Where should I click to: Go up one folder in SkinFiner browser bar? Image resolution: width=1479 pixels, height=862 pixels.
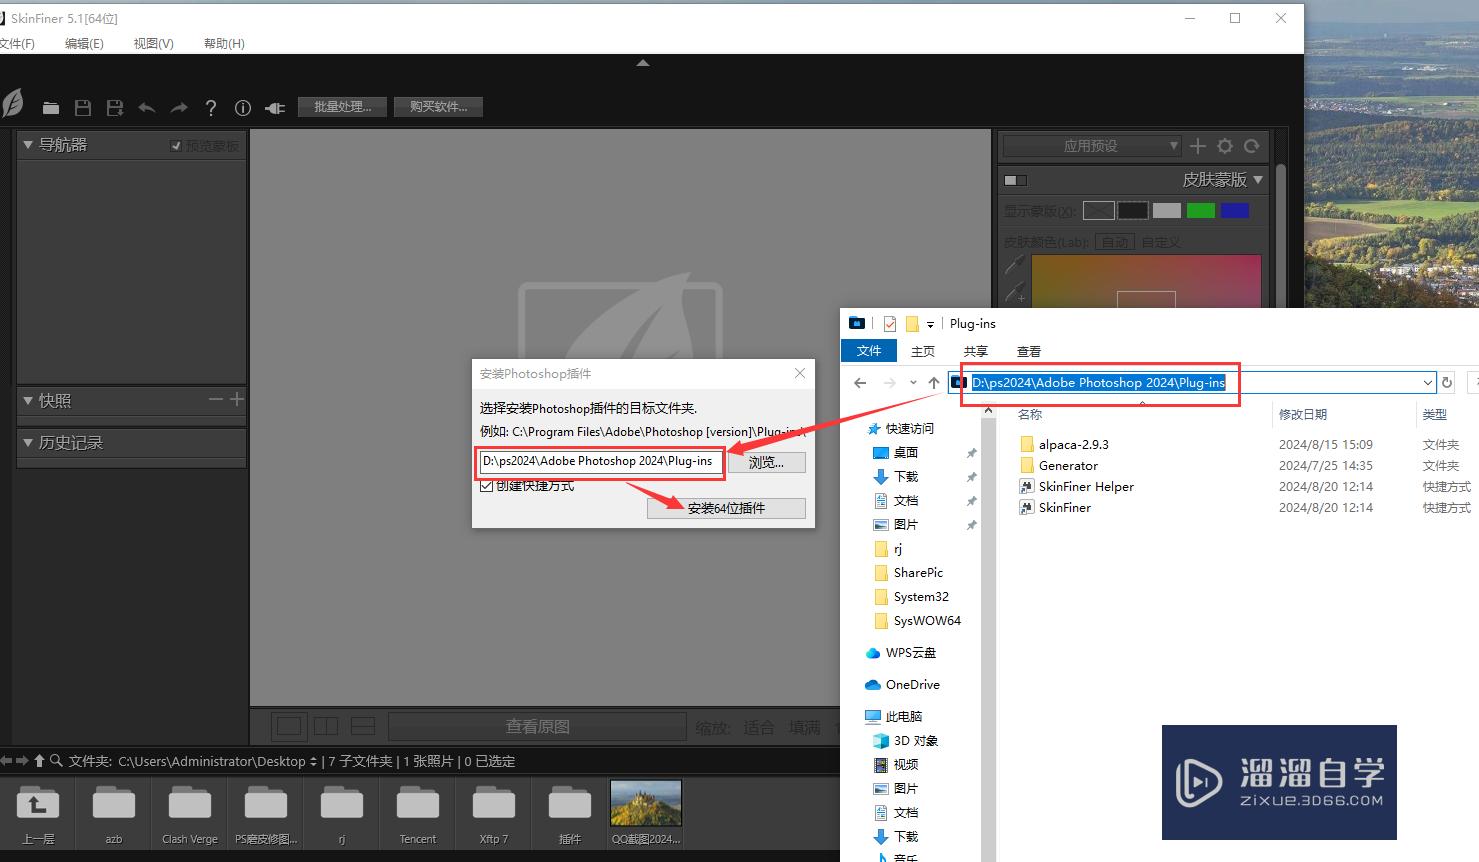[40, 761]
